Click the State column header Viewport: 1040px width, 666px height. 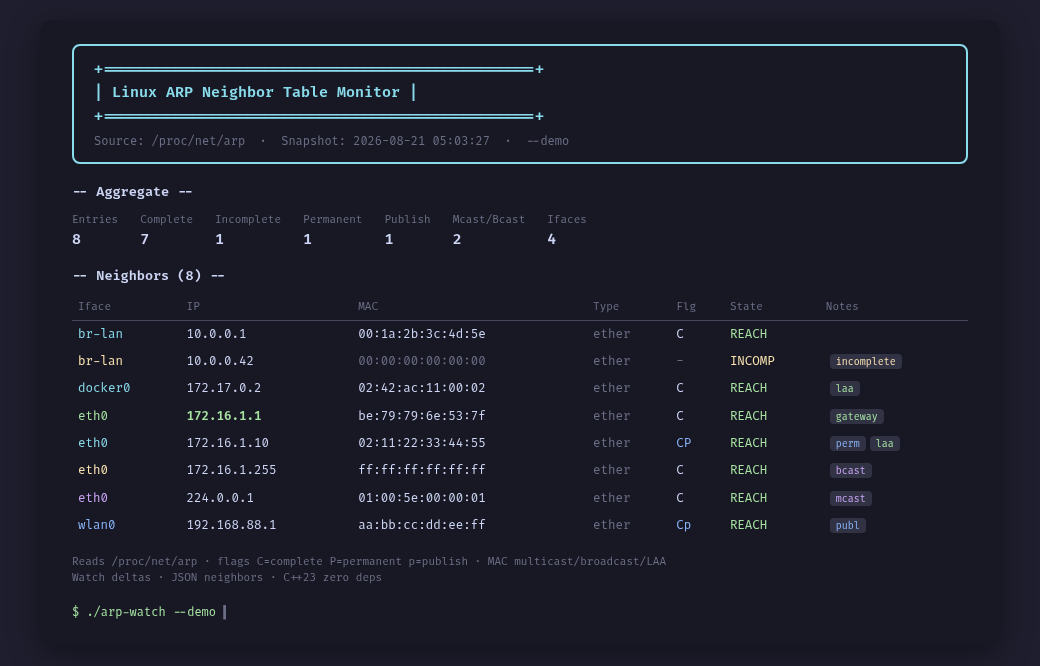(746, 306)
